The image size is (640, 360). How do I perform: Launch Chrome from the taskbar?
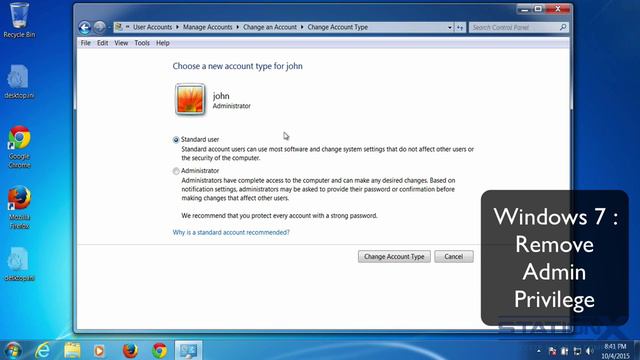click(x=160, y=350)
